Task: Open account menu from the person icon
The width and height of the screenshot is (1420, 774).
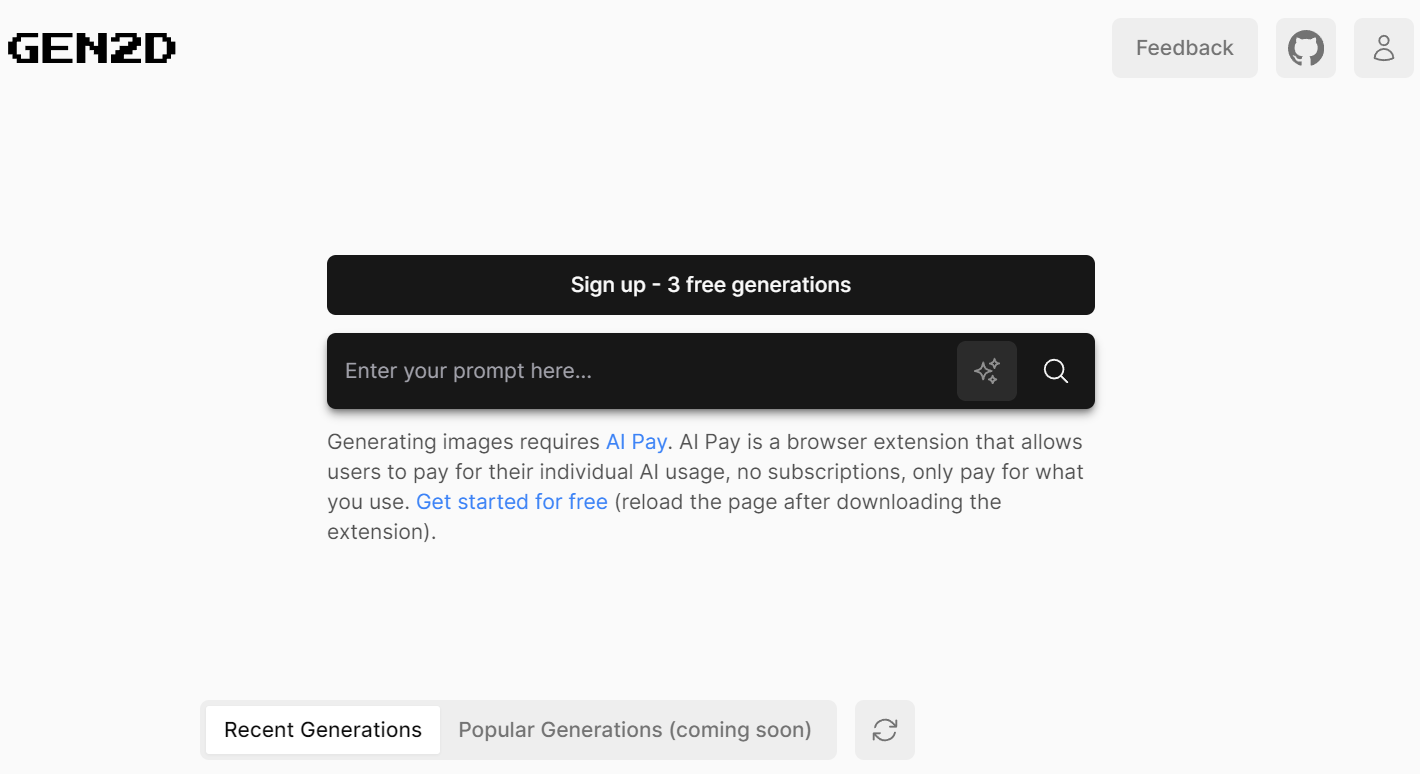Action: [1383, 48]
